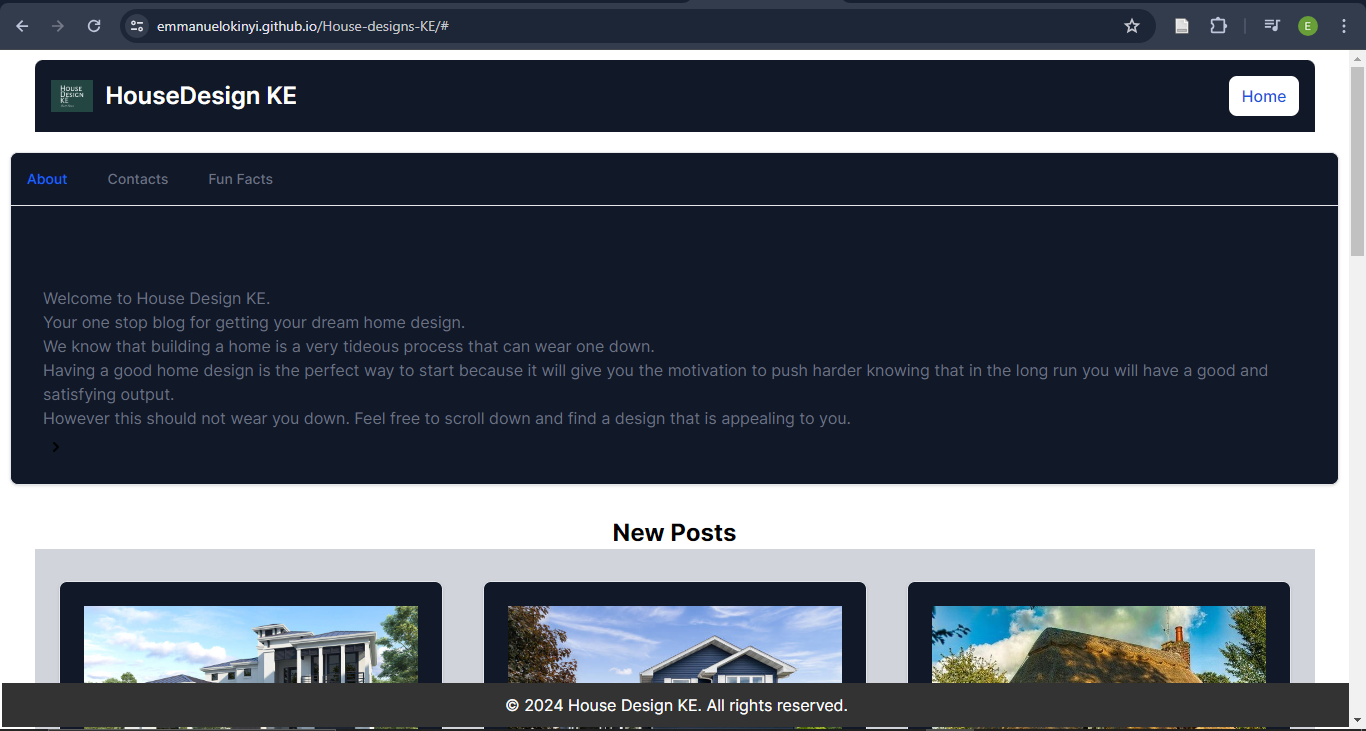This screenshot has width=1366, height=731.
Task: Open the Chrome three-dot menu
Action: coord(1344,26)
